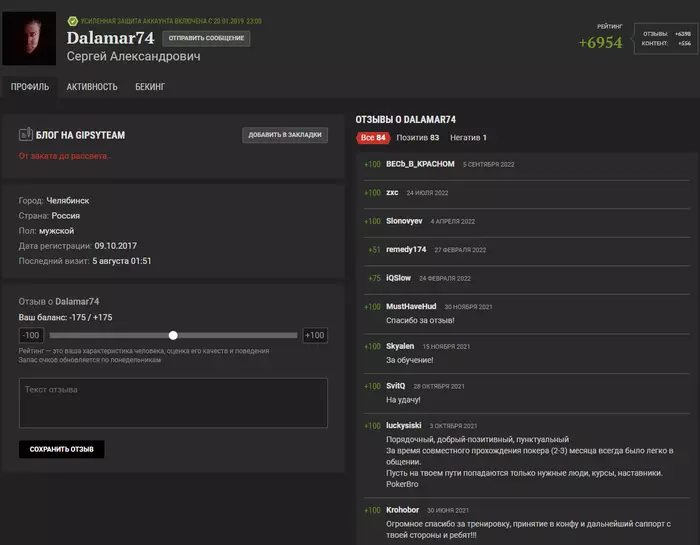Click the +6954 rating value
The height and width of the screenshot is (545, 700).
600,43
